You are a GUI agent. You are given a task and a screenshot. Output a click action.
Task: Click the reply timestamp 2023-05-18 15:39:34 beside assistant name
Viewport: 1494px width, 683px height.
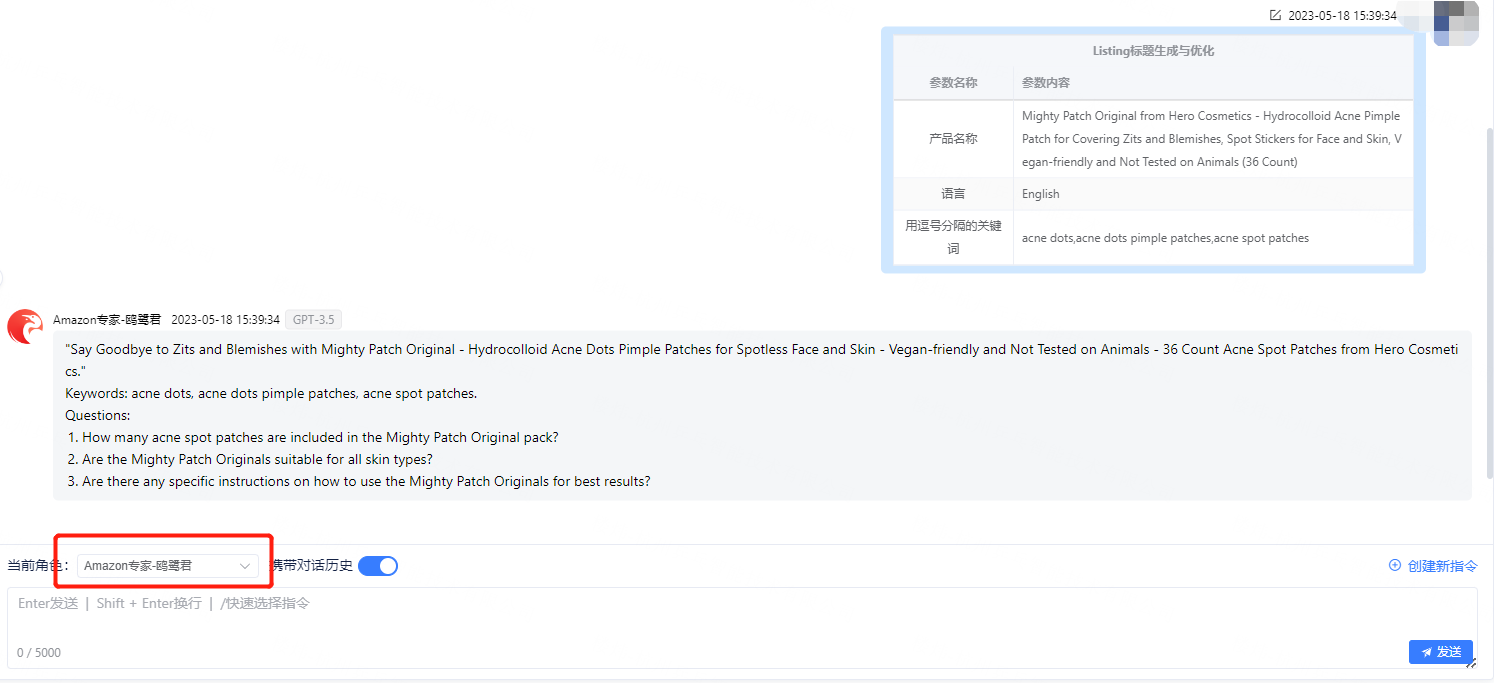pyautogui.click(x=225, y=320)
